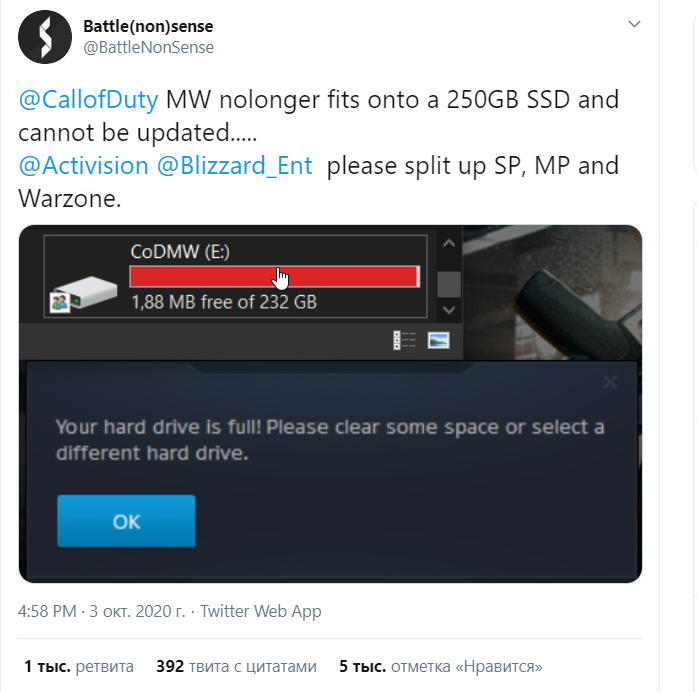697x692 pixels.
Task: Open the @CallofDuty mention link
Action: coord(88,99)
